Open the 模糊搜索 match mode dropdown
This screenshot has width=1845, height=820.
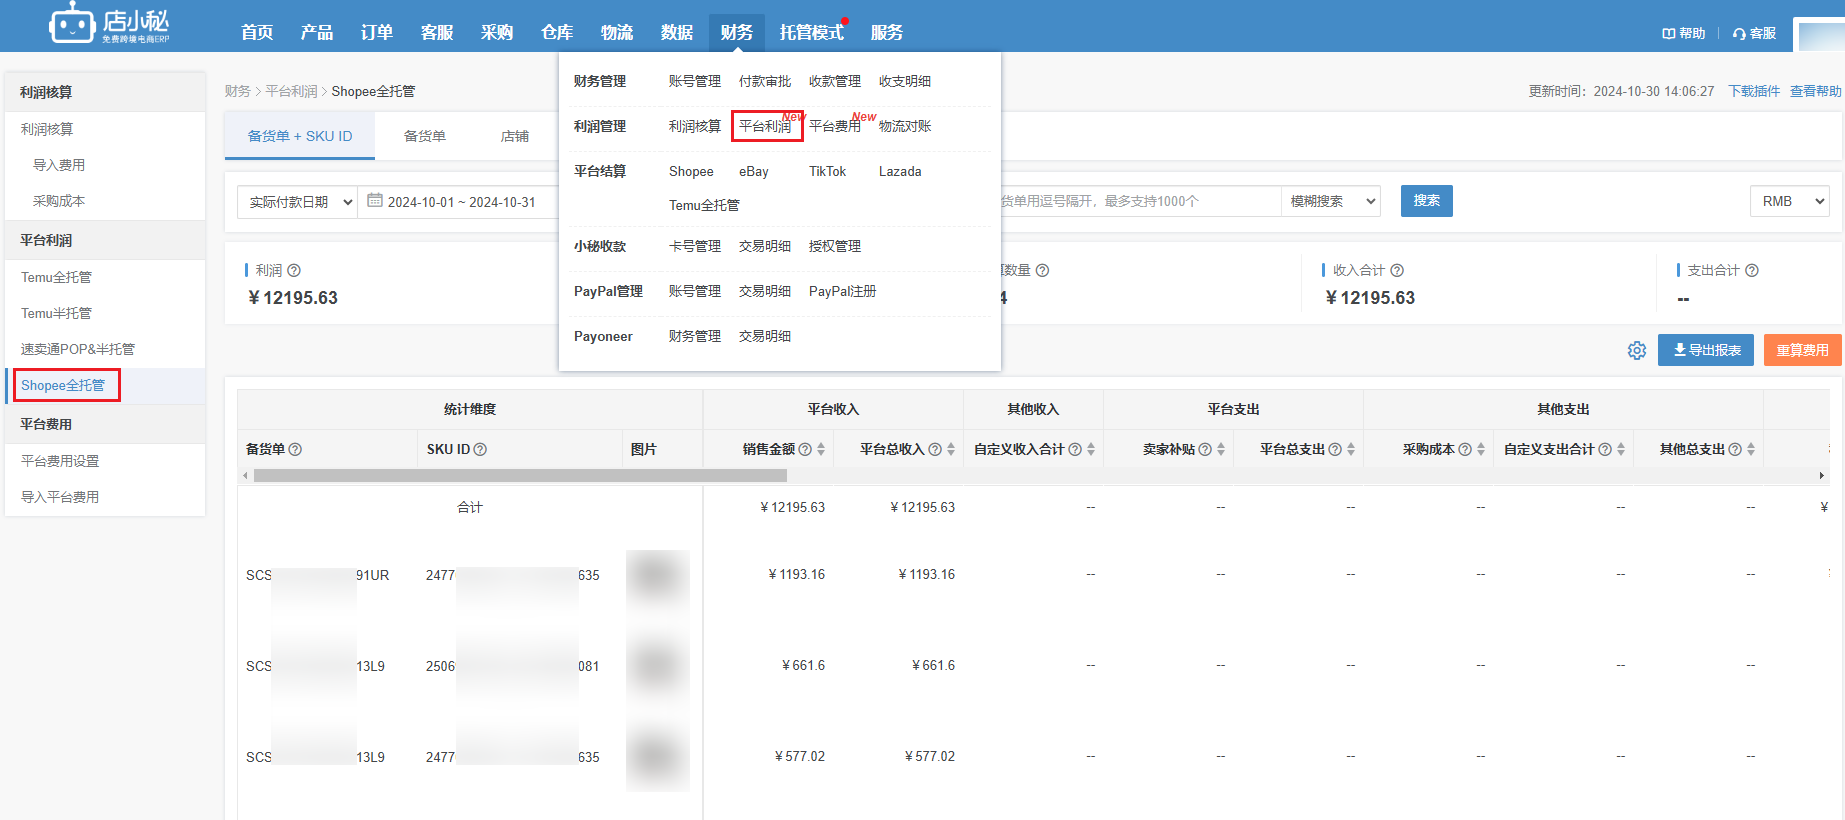click(x=1331, y=201)
